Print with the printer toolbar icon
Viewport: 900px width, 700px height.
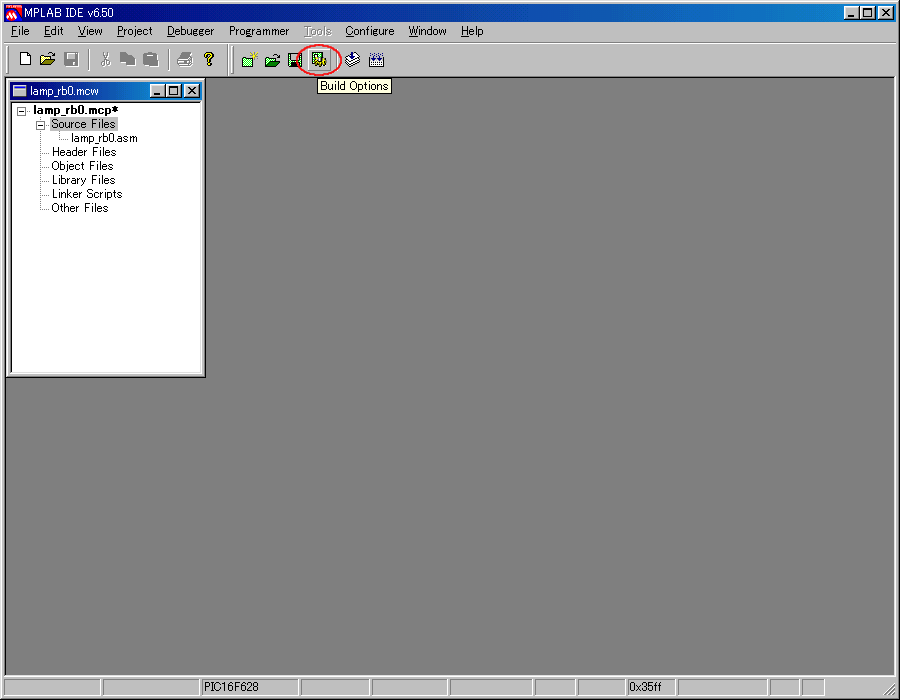185,59
